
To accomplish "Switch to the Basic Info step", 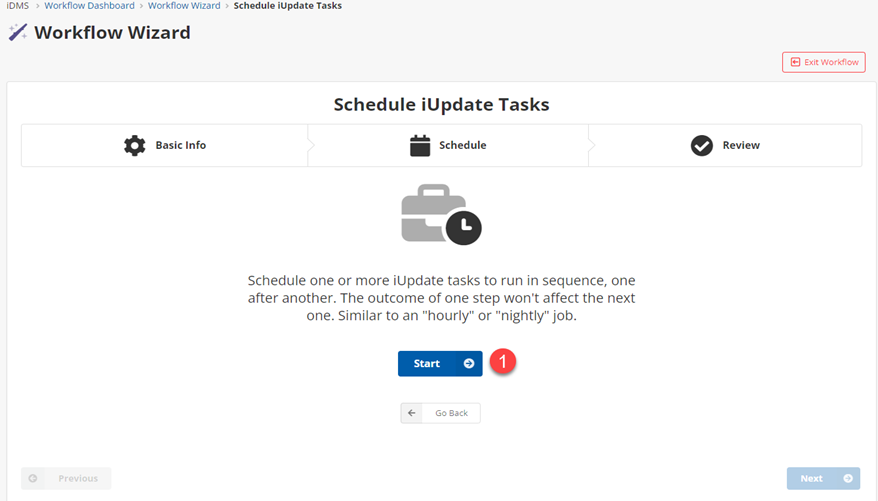I will click(x=180, y=145).
